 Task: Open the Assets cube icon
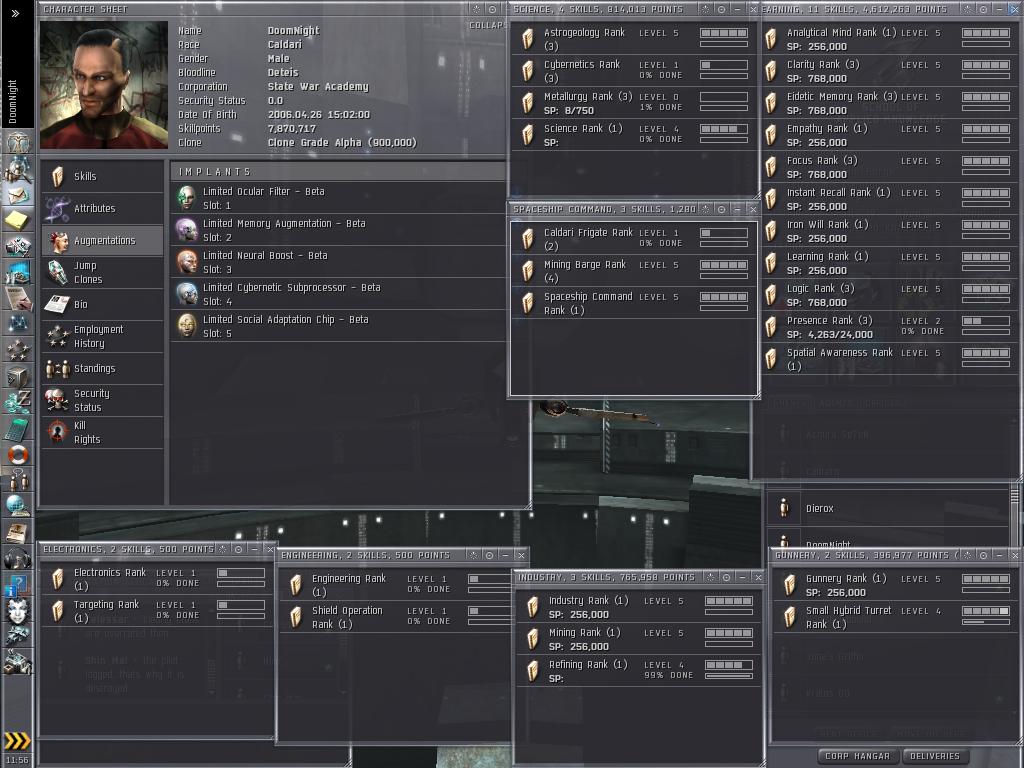pos(18,376)
